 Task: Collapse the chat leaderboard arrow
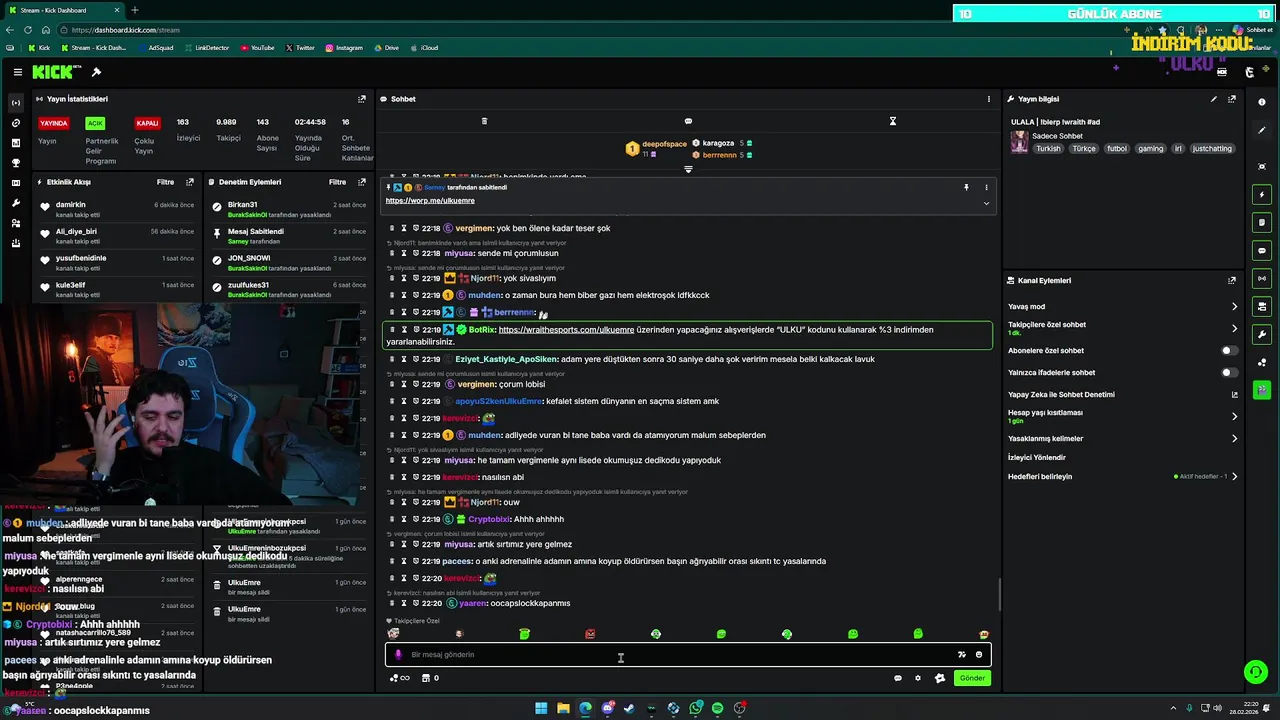click(688, 169)
